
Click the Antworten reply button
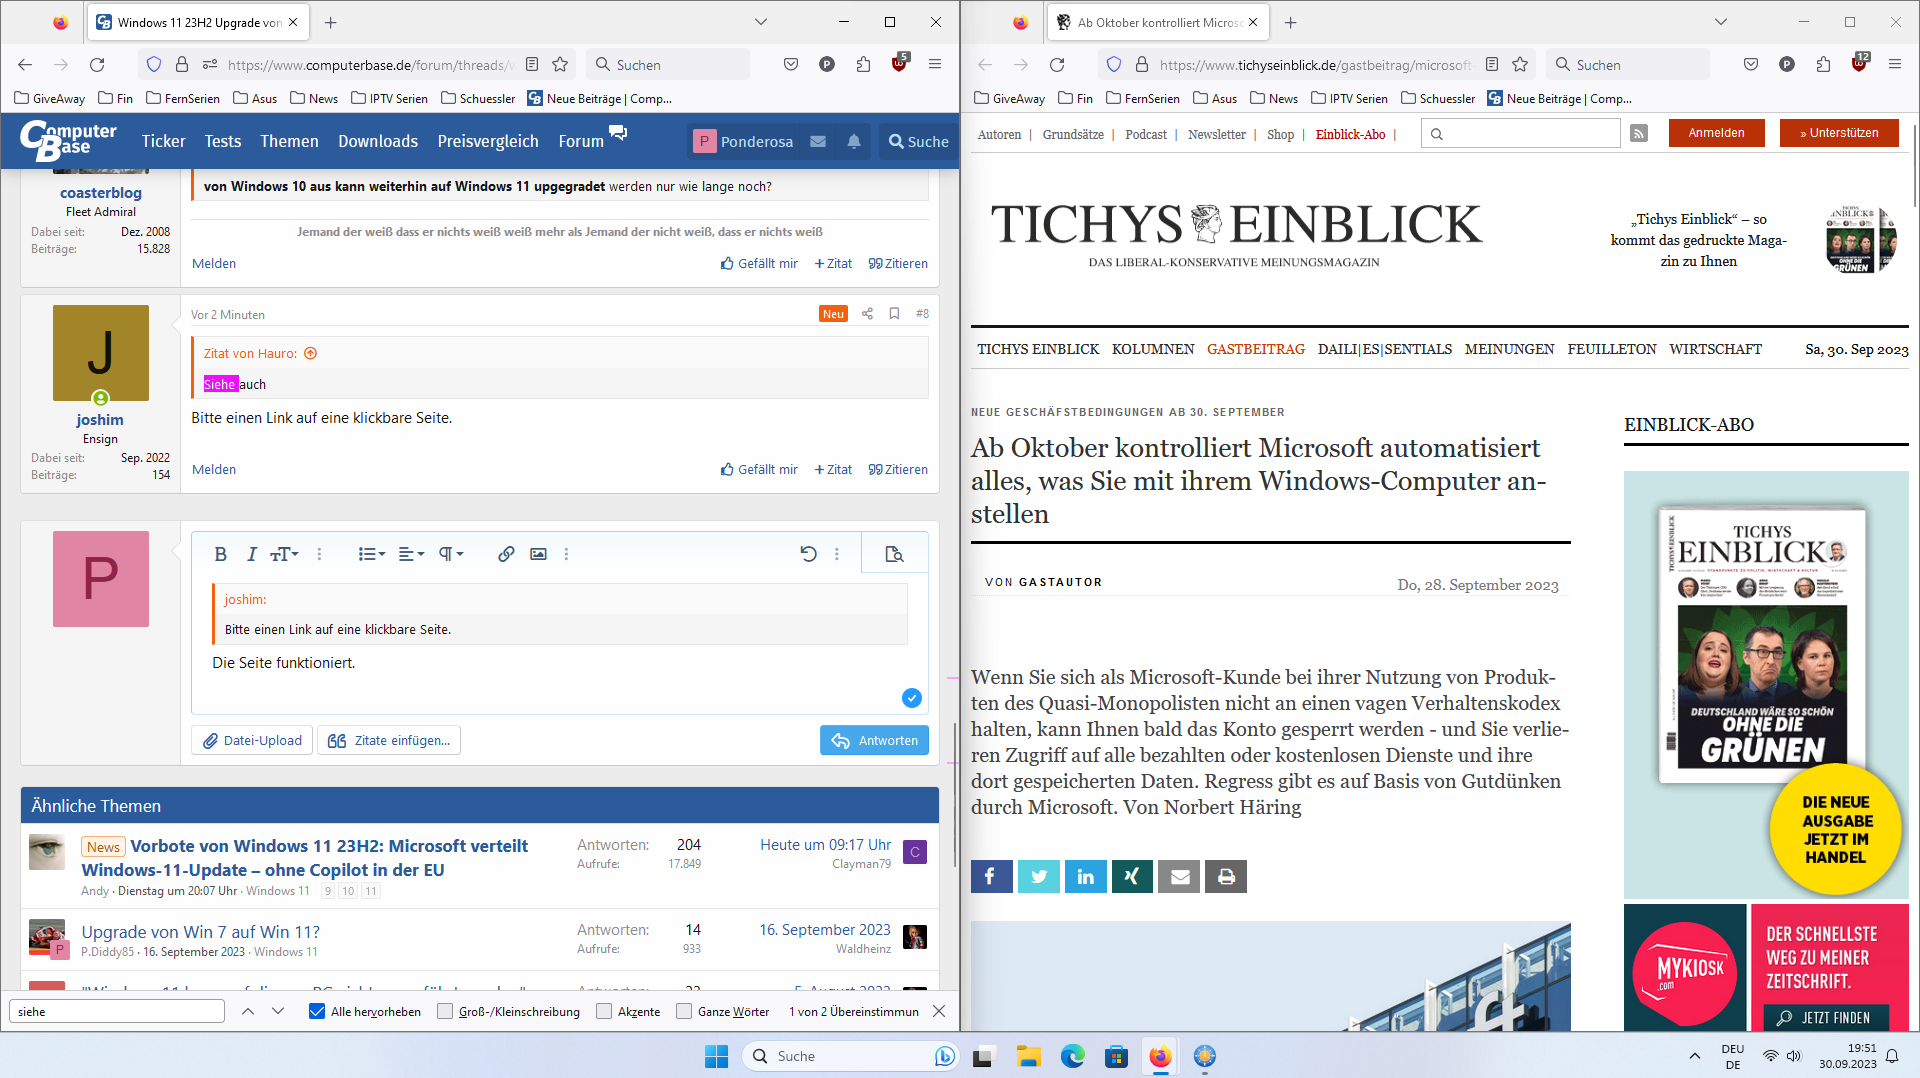(875, 740)
